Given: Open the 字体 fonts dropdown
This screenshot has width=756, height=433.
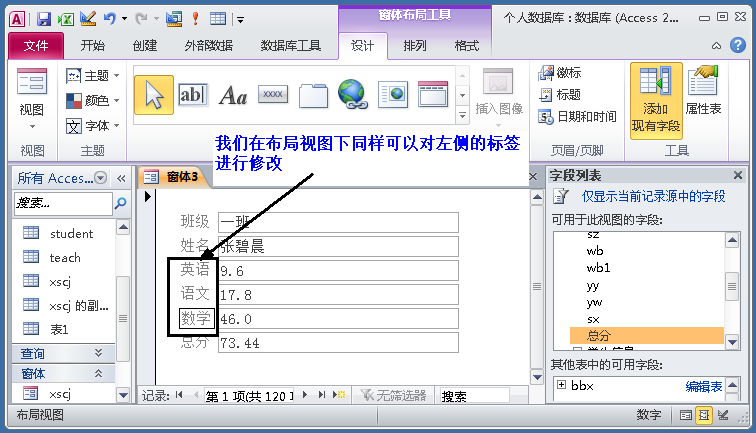Looking at the screenshot, I should click(93, 126).
